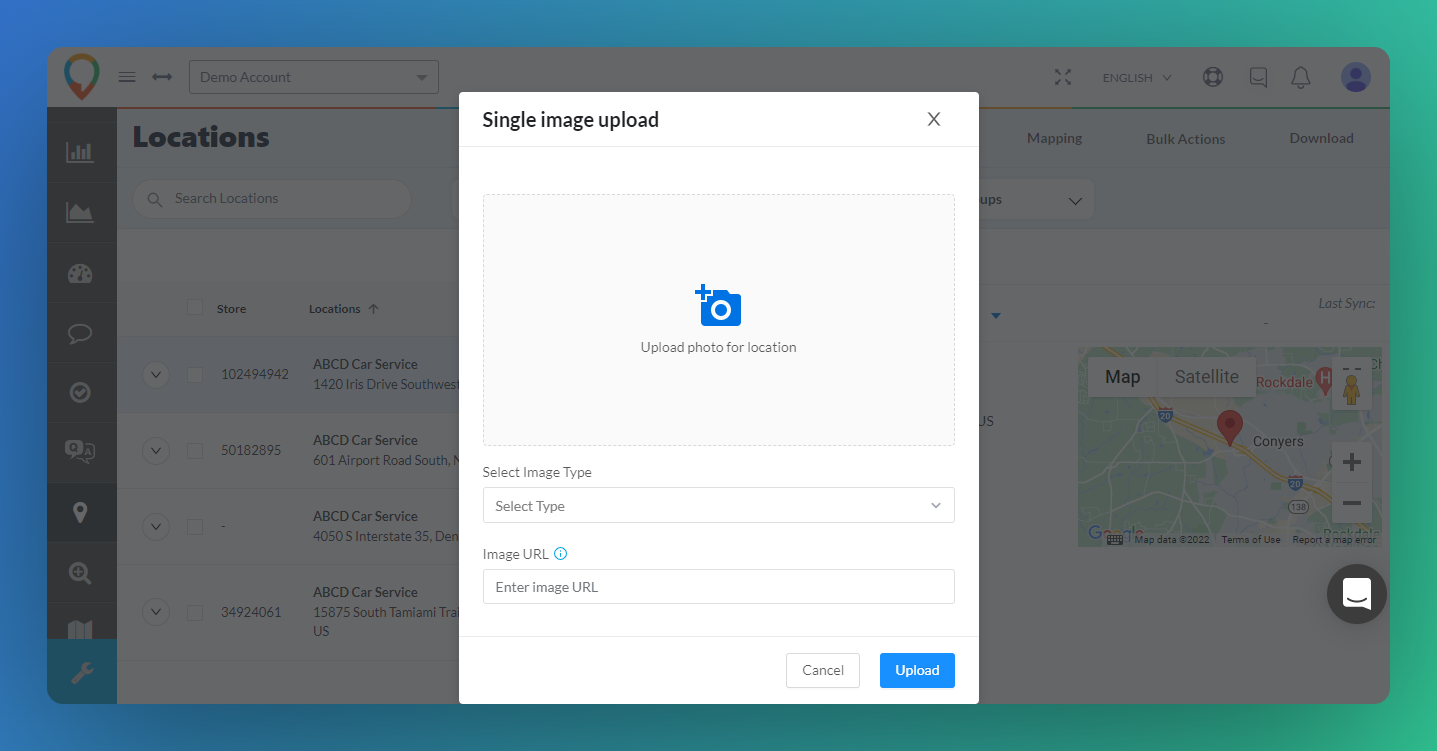Open the notifications bell icon

click(1300, 77)
